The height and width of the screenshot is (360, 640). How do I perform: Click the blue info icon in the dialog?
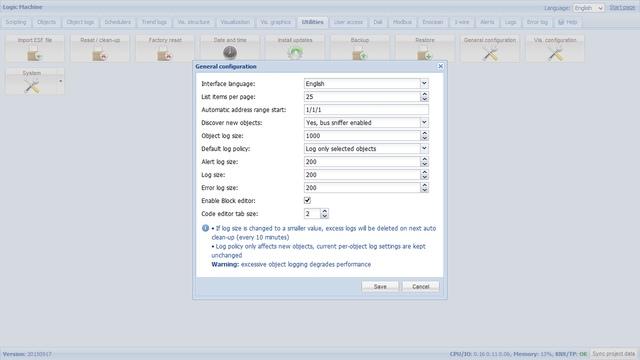[205, 228]
